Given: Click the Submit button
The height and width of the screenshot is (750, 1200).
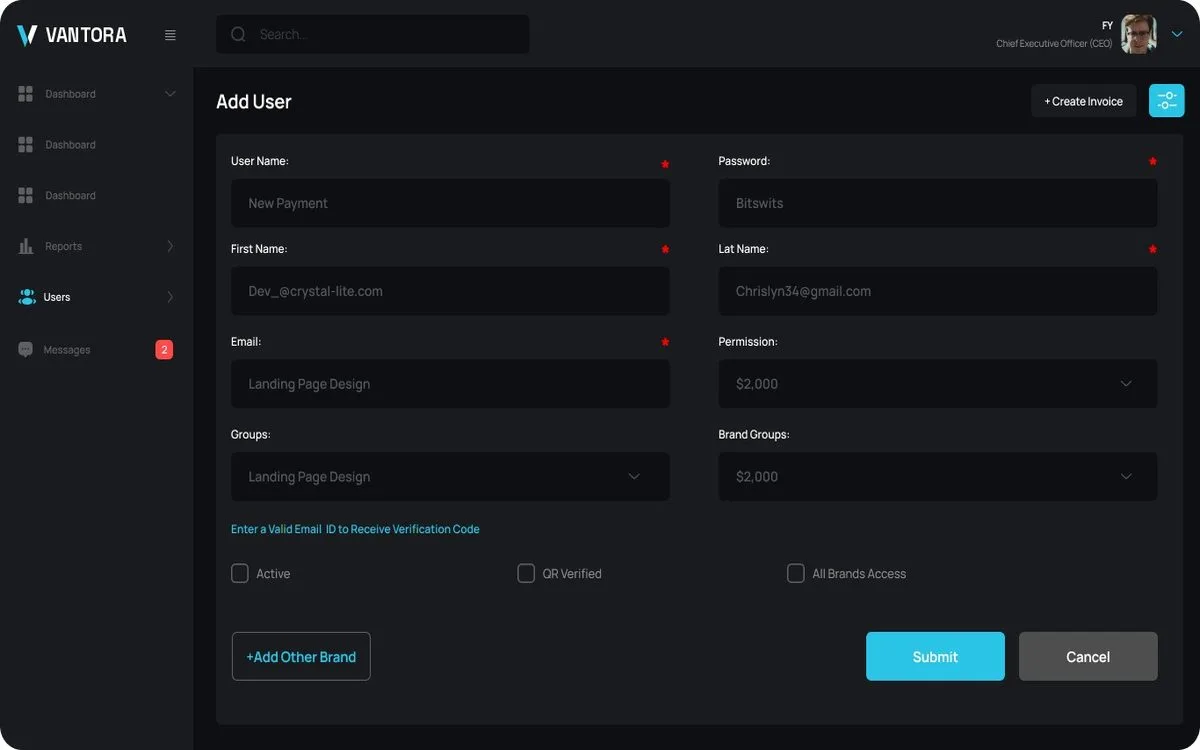Looking at the screenshot, I should tap(935, 656).
